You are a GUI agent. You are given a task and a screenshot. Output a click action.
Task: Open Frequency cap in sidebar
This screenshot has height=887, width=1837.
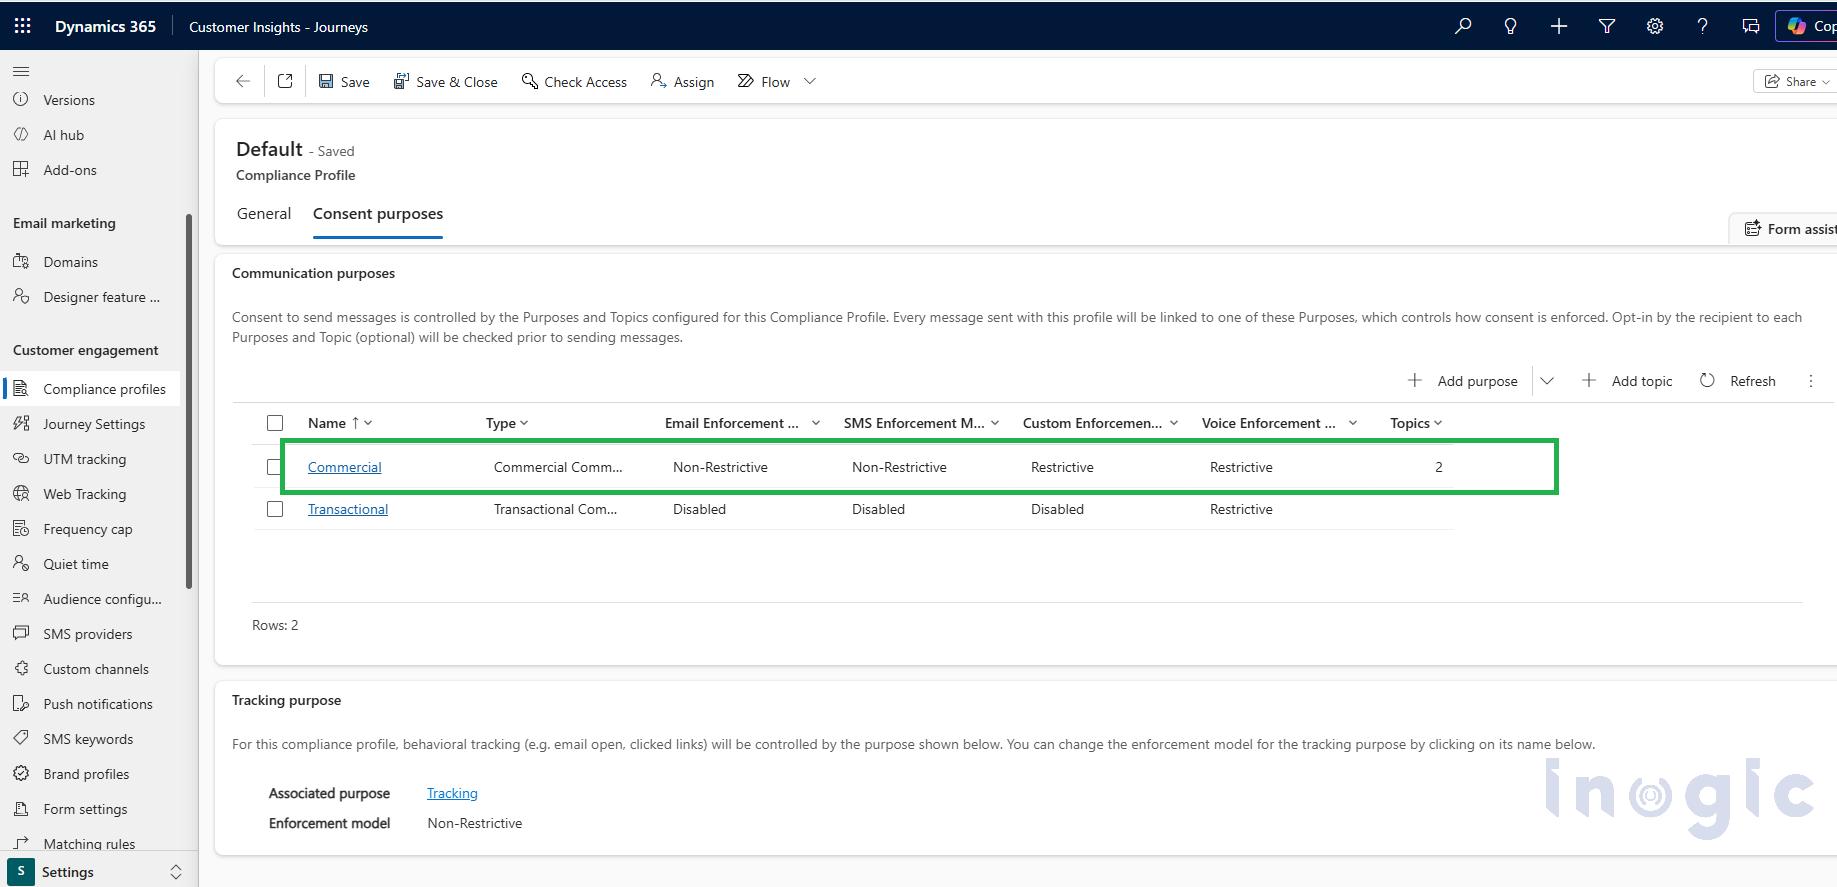tap(87, 529)
